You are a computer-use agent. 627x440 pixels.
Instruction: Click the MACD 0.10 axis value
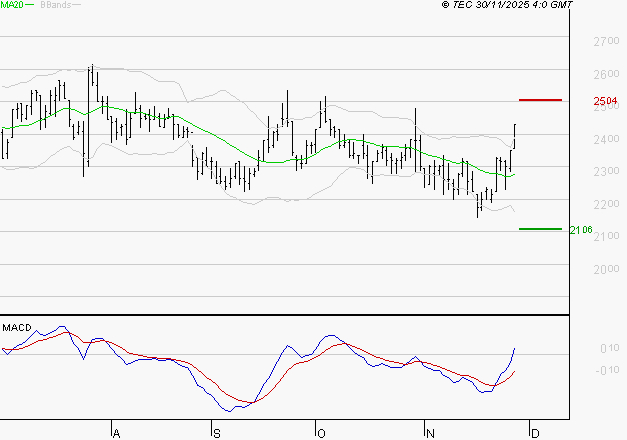pyautogui.click(x=609, y=348)
